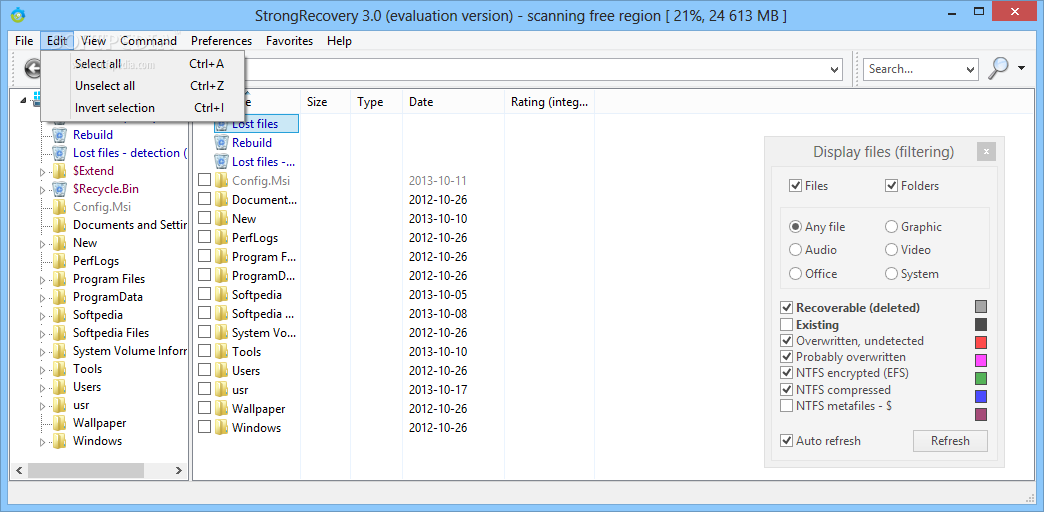Close the Display files filtering panel

[x=986, y=152]
